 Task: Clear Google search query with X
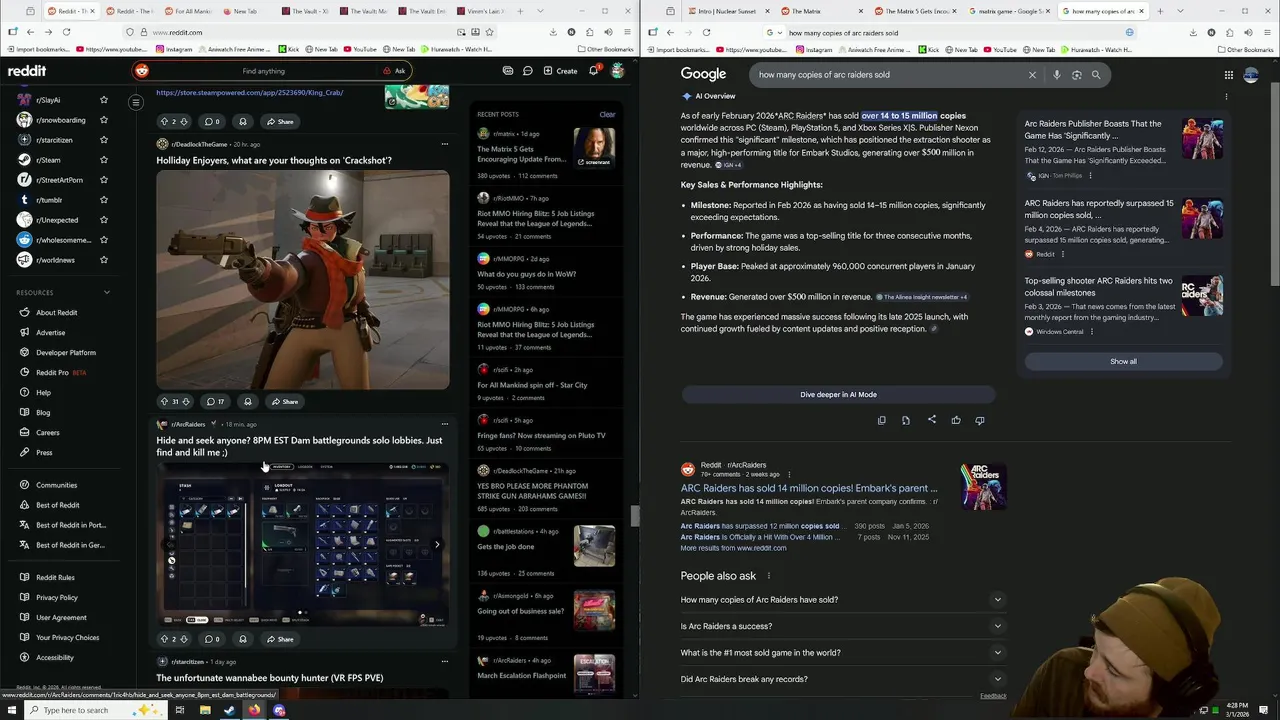click(1032, 75)
